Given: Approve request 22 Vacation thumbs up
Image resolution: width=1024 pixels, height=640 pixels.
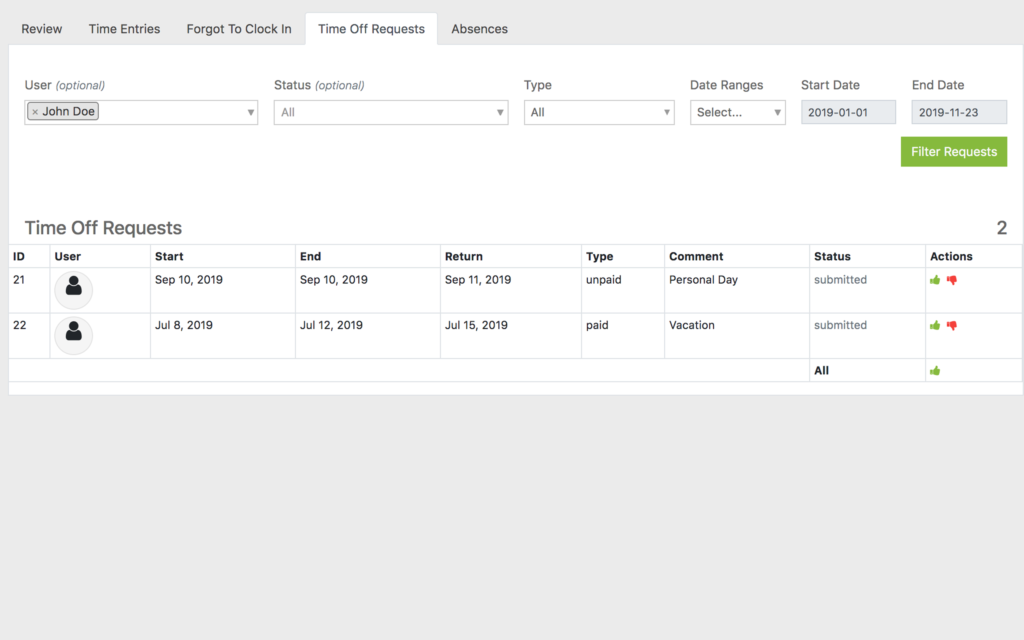Looking at the screenshot, I should (x=935, y=325).
